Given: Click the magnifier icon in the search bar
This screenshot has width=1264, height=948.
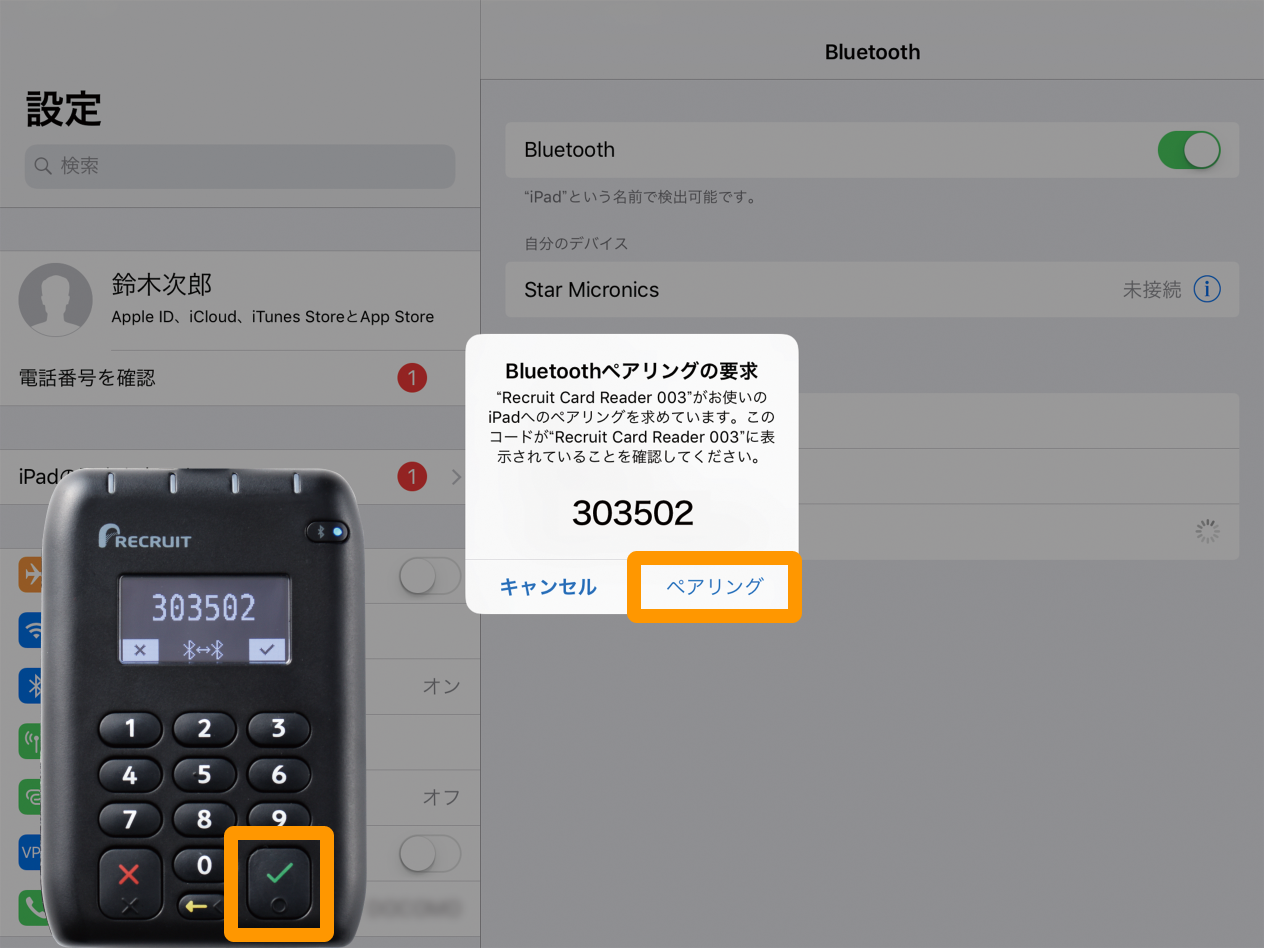Looking at the screenshot, I should tap(44, 166).
